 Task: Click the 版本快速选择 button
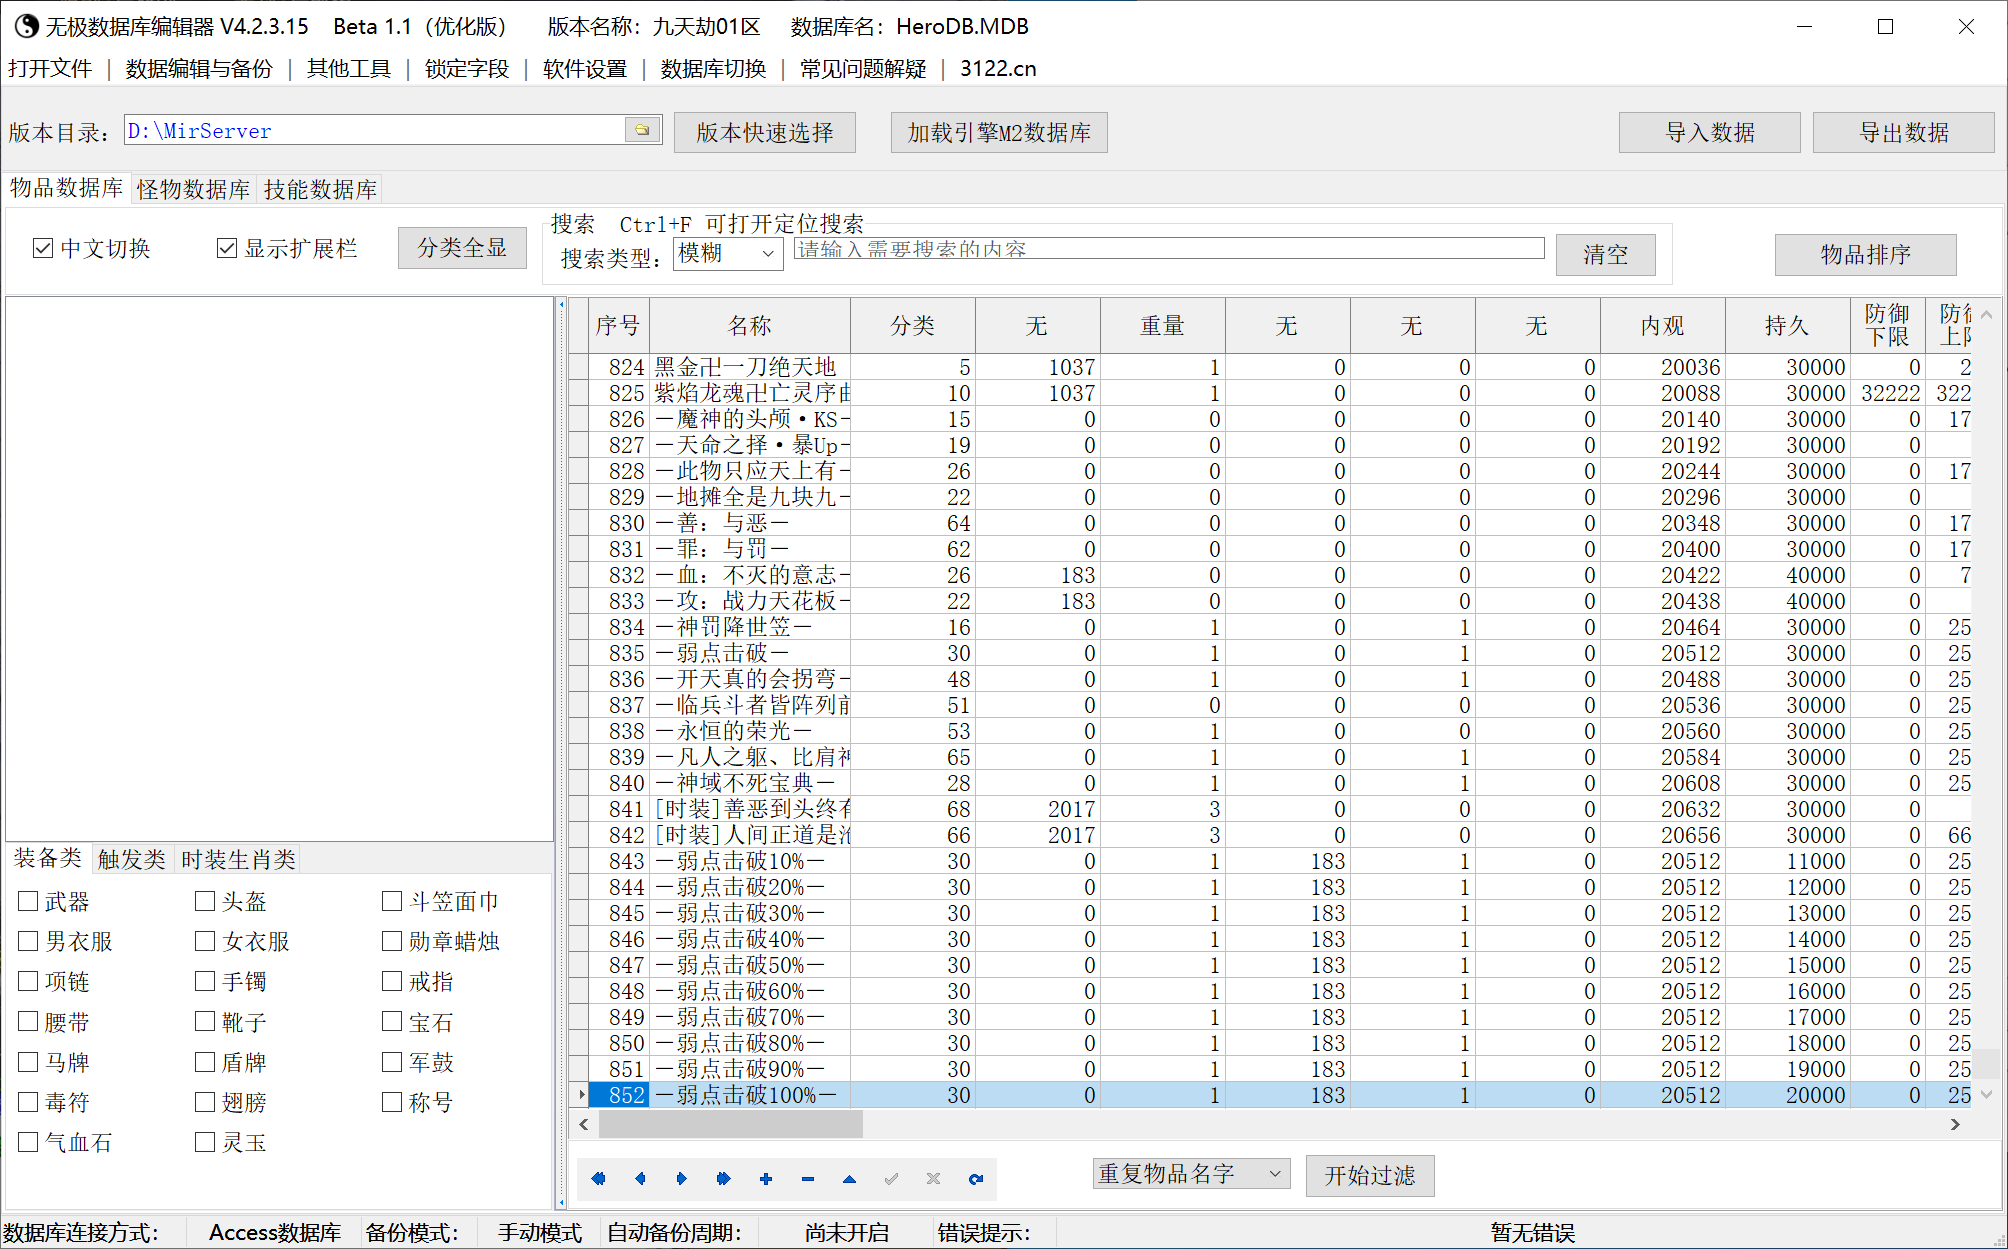click(765, 132)
